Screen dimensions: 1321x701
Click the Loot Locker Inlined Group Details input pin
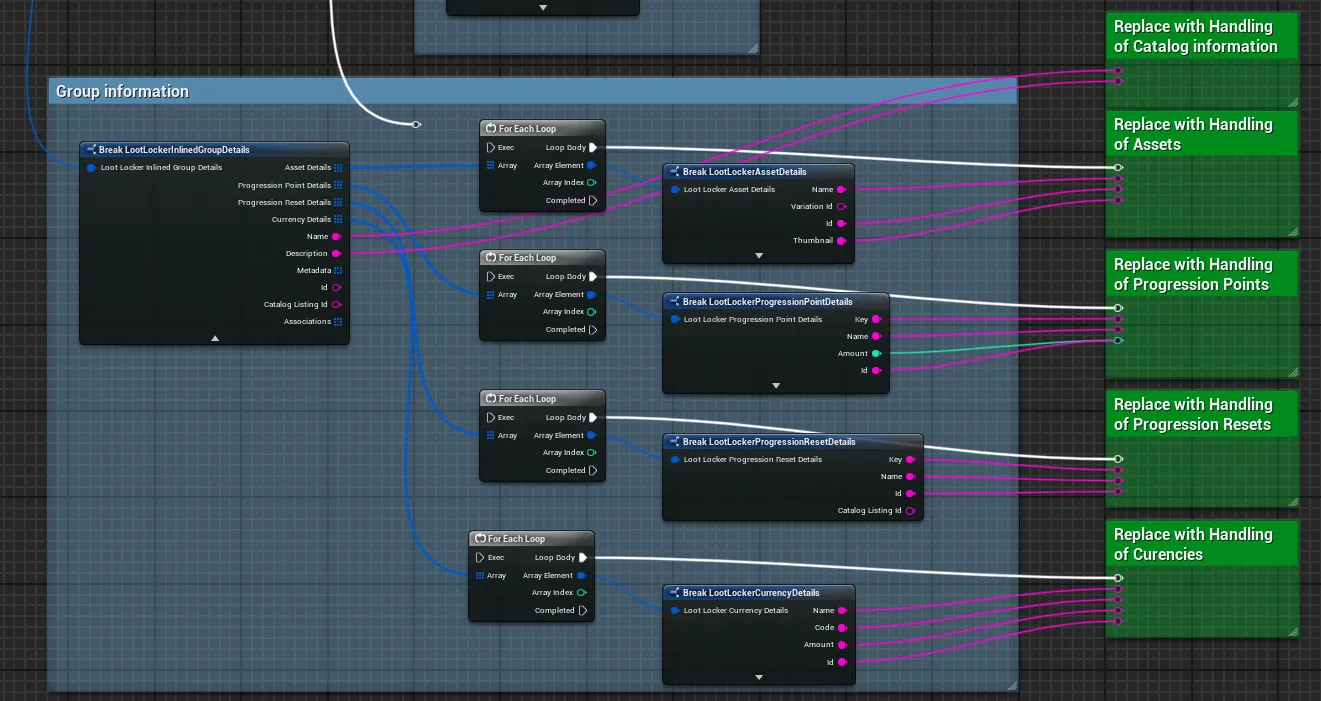(92, 168)
